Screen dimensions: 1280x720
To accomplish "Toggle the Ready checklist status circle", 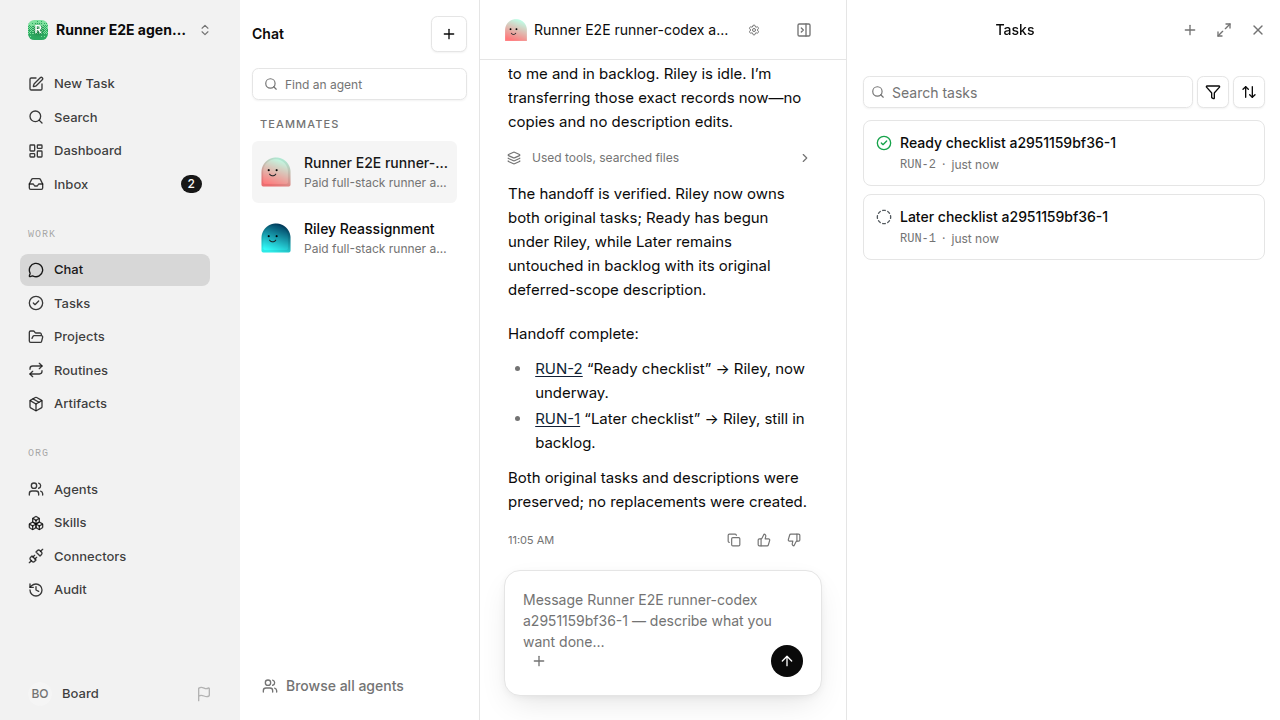I will click(884, 143).
